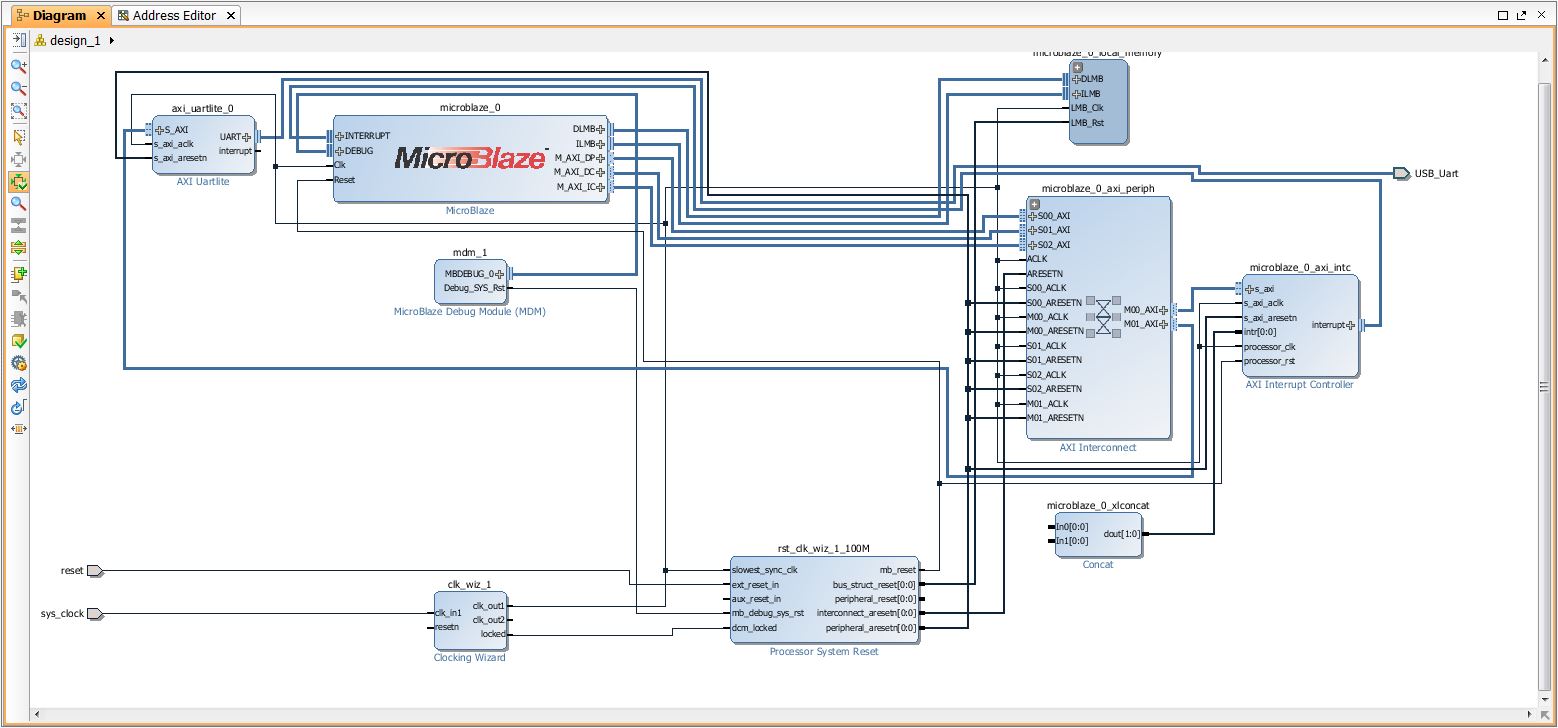Click the Expand All toolbar icon
Image resolution: width=1558 pixels, height=728 pixels.
point(18,248)
